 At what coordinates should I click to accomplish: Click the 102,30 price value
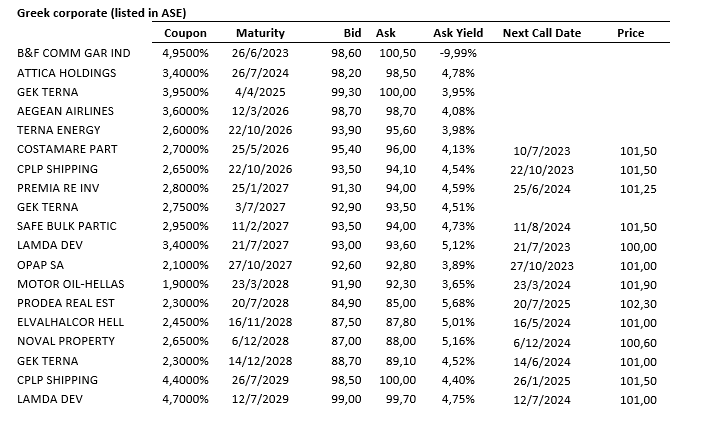(636, 303)
